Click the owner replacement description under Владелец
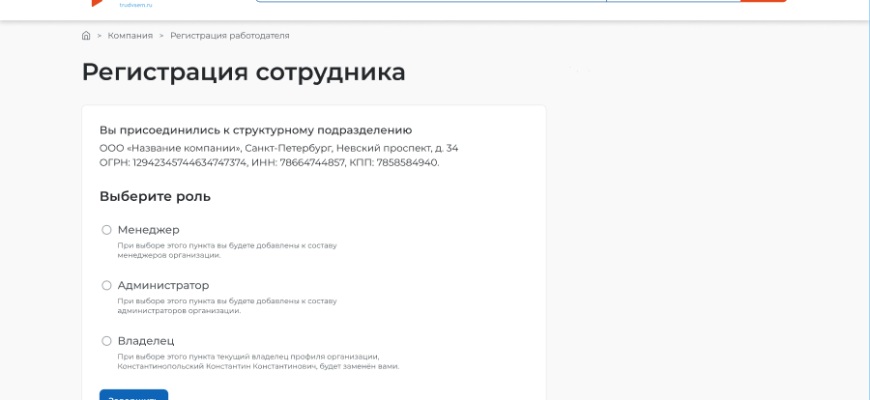The image size is (870, 400). point(257,361)
